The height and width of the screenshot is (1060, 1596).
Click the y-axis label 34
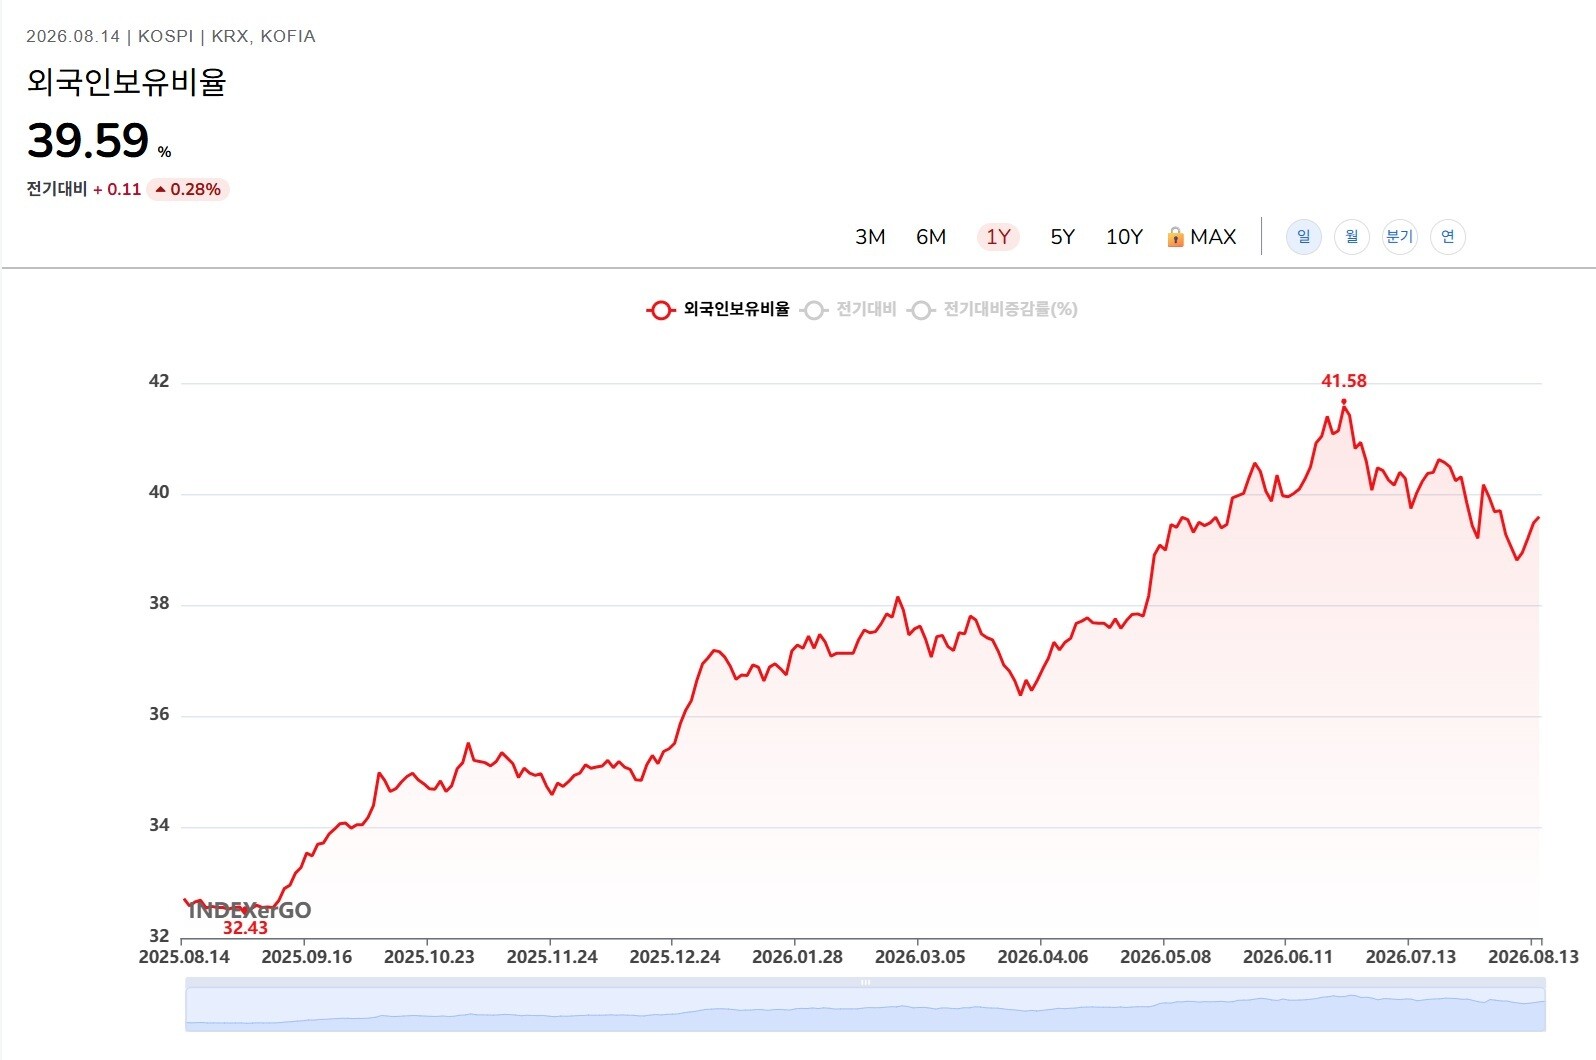click(x=159, y=825)
